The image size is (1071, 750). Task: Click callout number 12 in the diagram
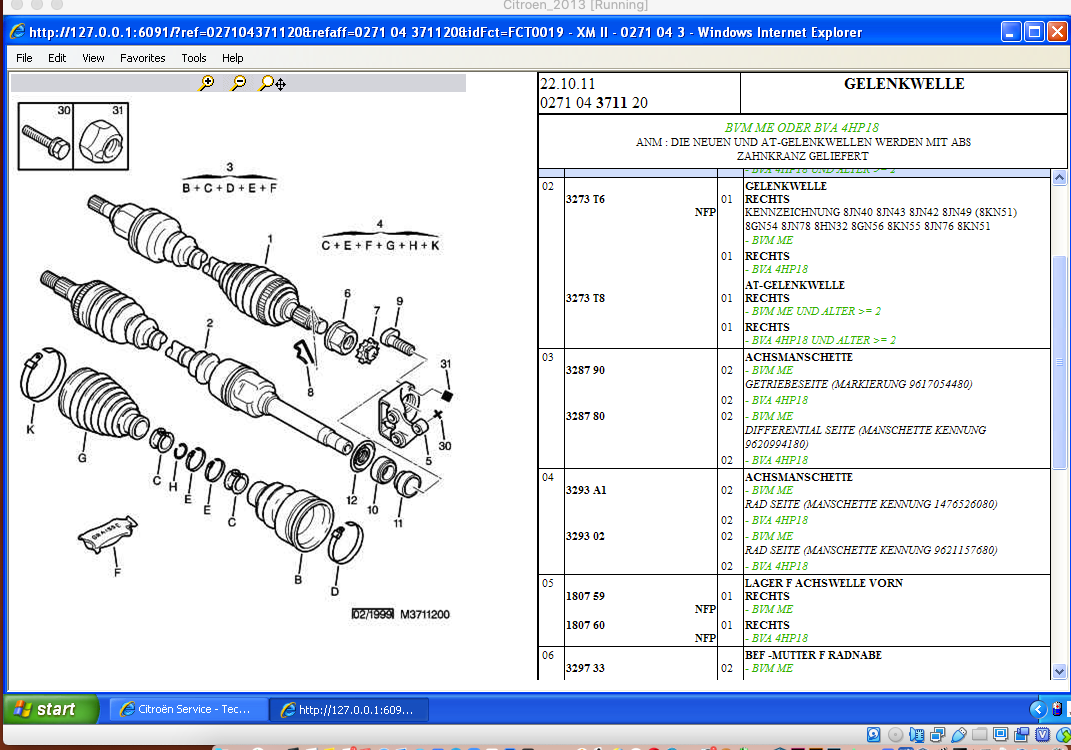pyautogui.click(x=352, y=500)
